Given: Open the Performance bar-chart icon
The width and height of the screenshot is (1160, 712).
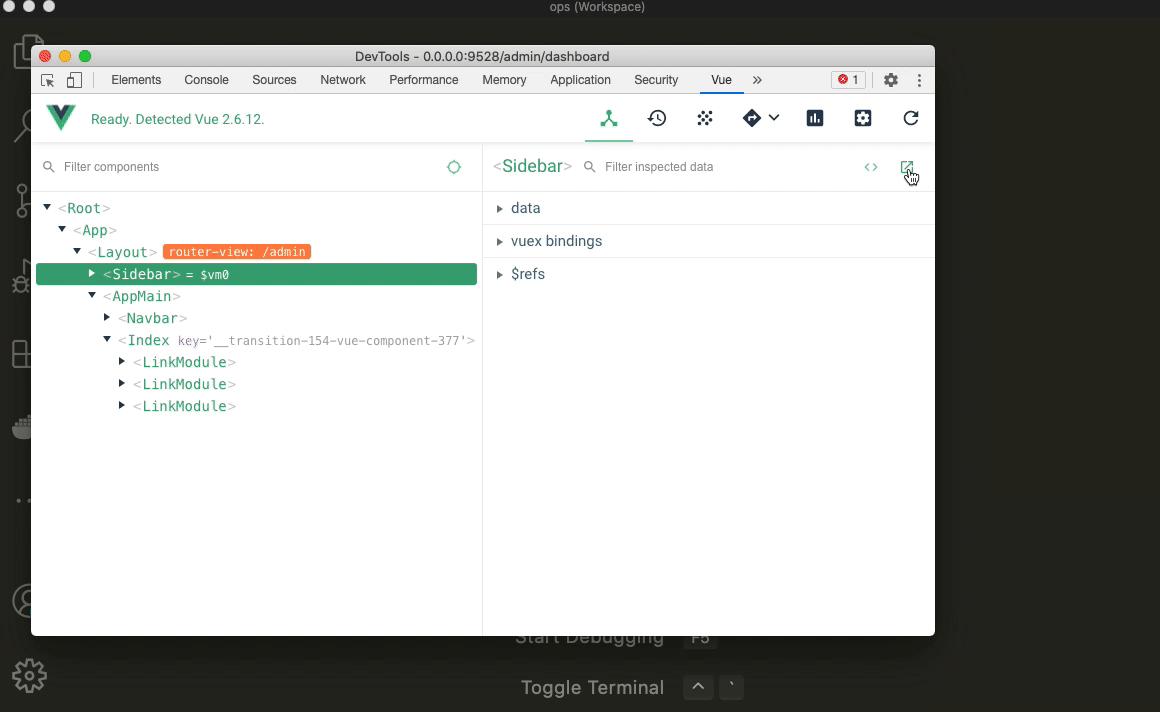Looking at the screenshot, I should [x=815, y=118].
